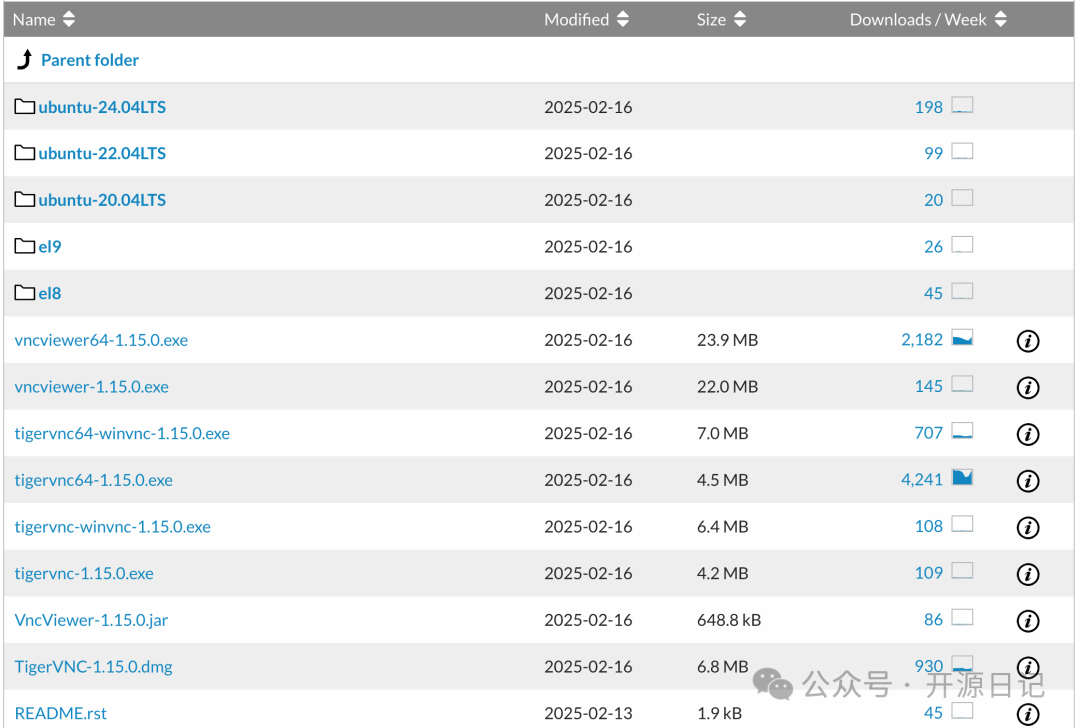
Task: Download TigerVNC-1.15.0.dmg file
Action: (x=94, y=667)
